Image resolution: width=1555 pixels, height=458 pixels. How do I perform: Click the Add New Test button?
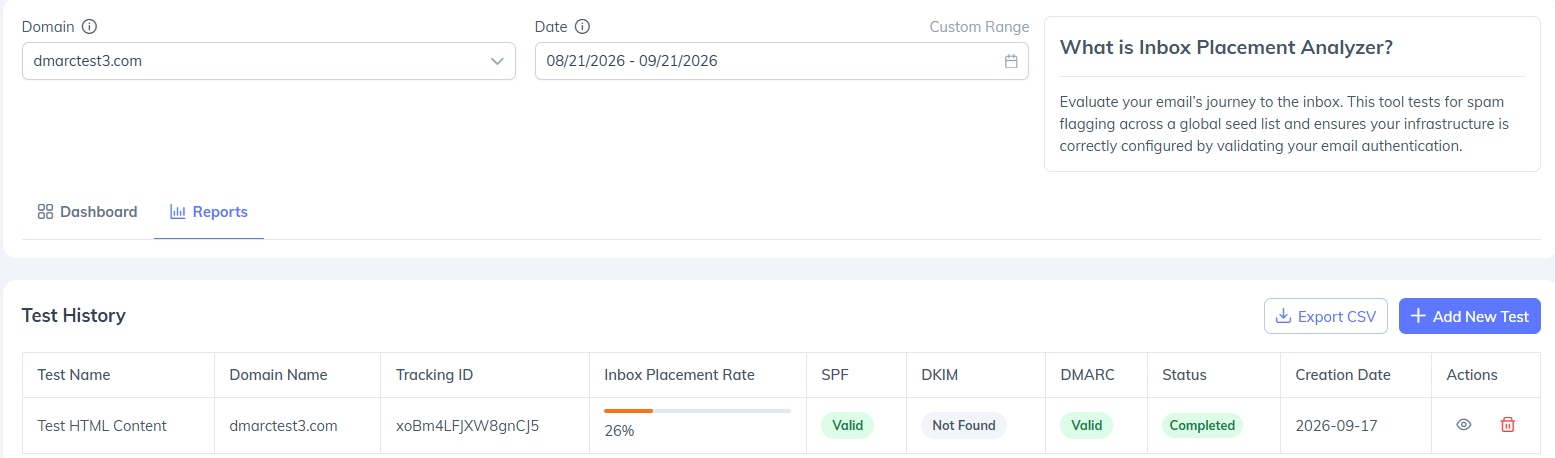[x=1470, y=316]
